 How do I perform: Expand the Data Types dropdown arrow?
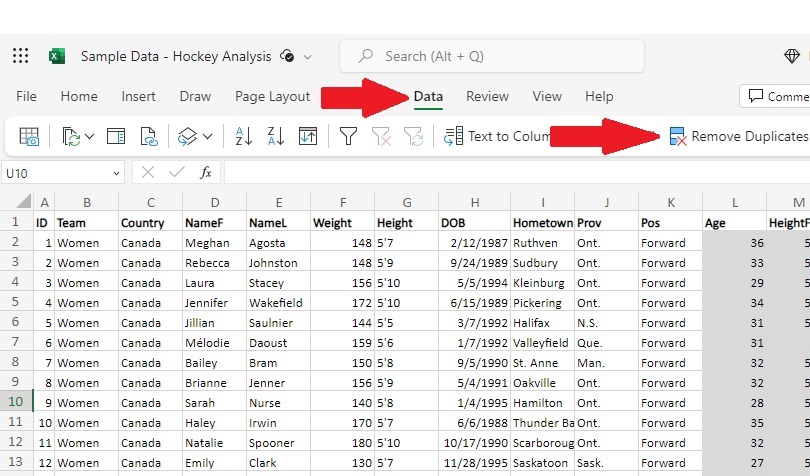tap(208, 136)
